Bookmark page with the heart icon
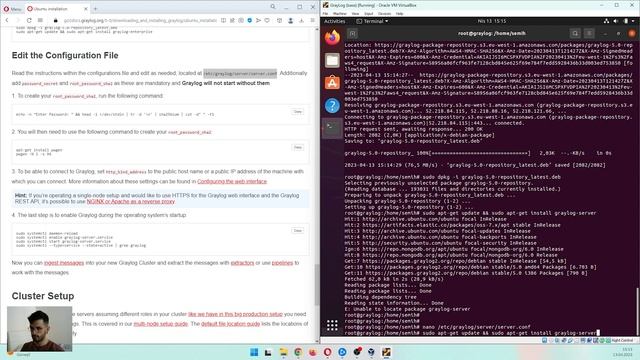 click(x=267, y=20)
